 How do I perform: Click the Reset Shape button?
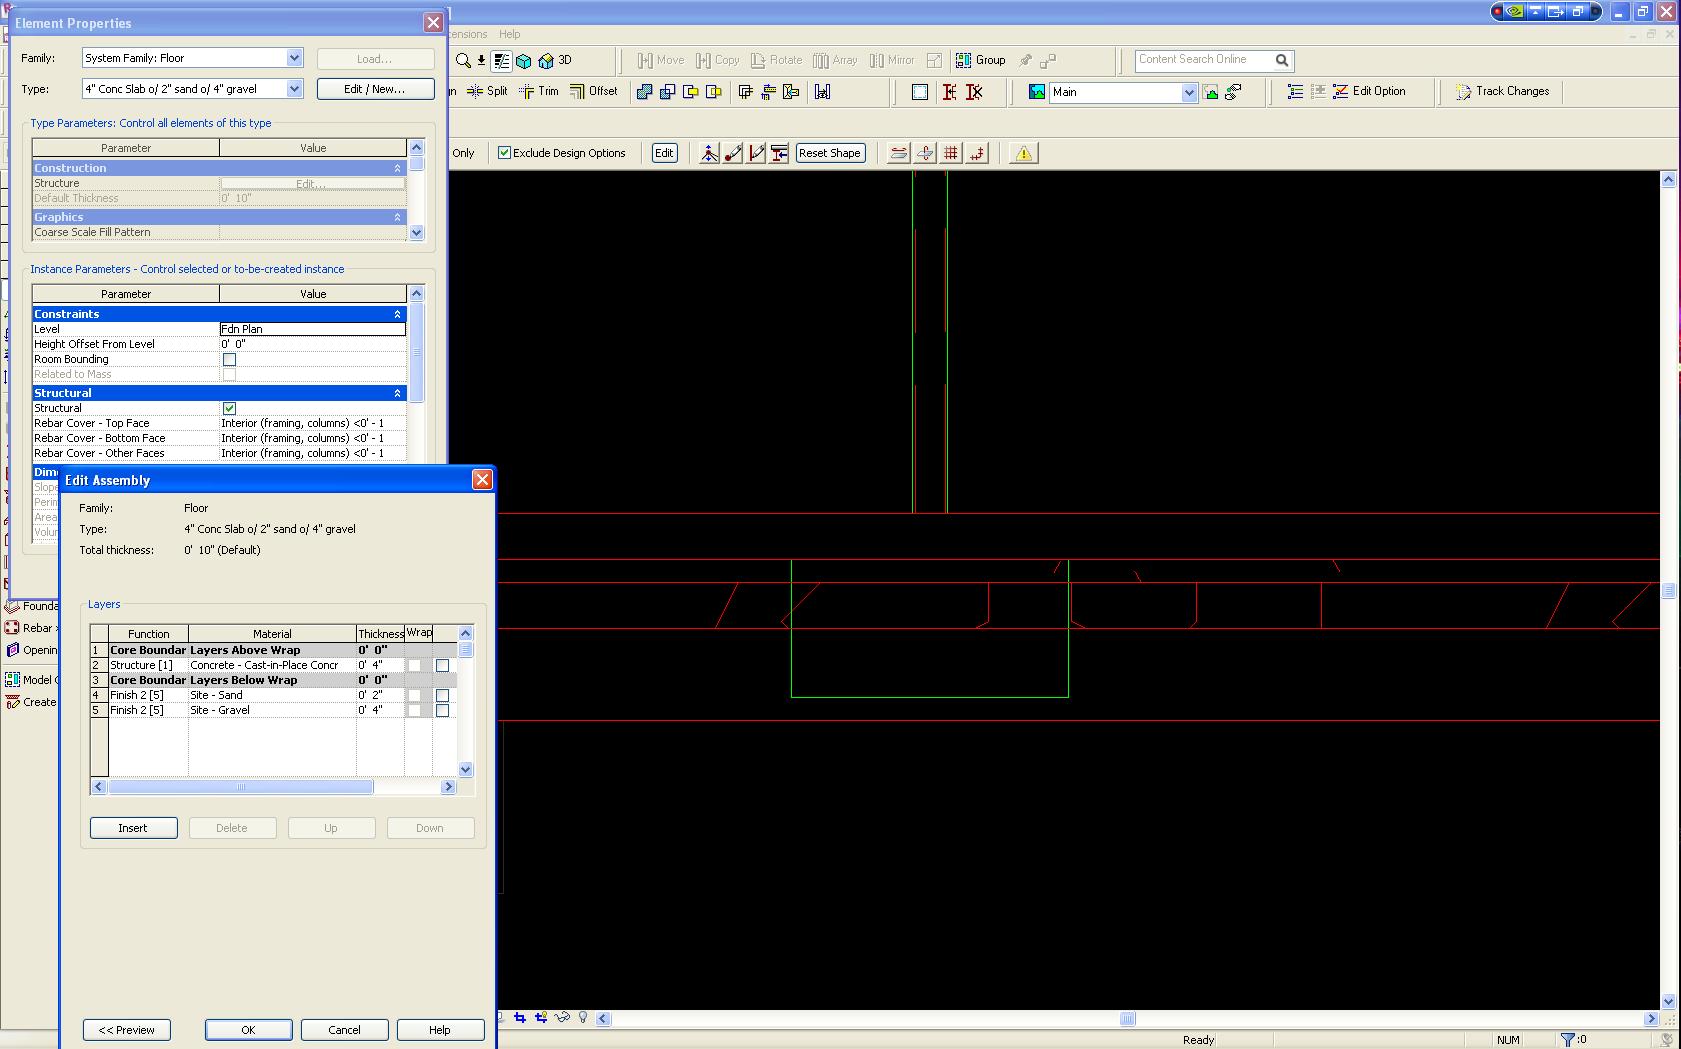[x=829, y=153]
